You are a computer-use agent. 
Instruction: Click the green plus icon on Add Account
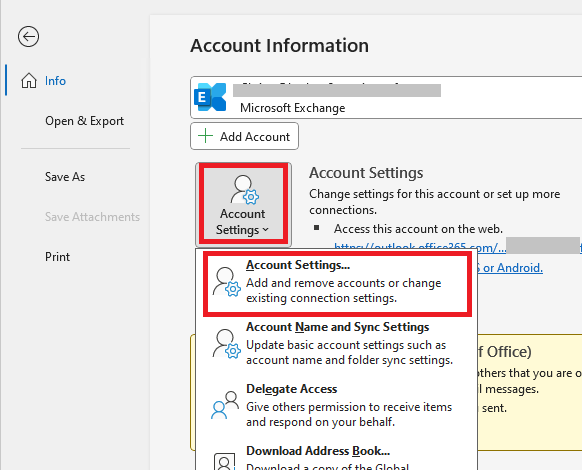point(205,136)
